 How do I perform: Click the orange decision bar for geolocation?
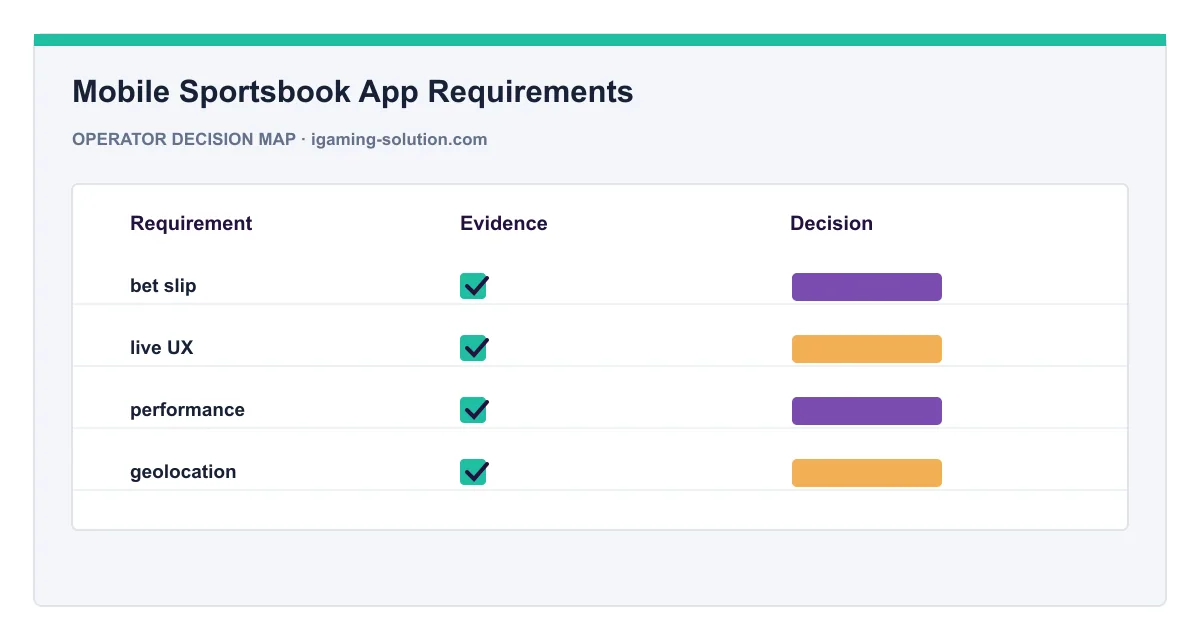[867, 473]
